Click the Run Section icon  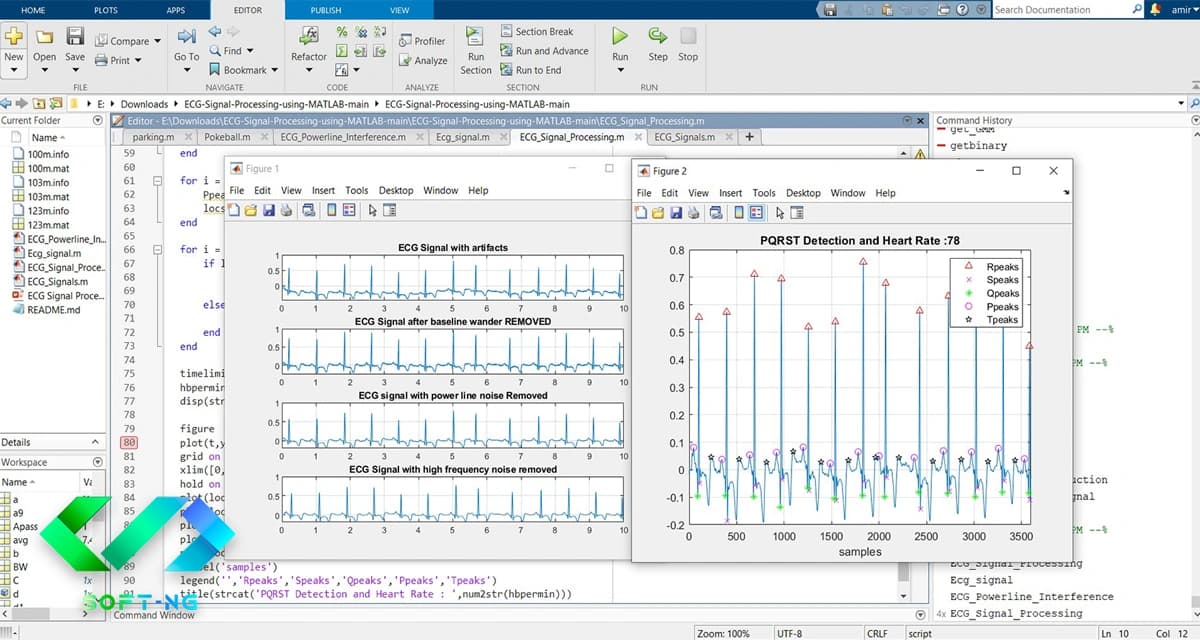[x=476, y=36]
